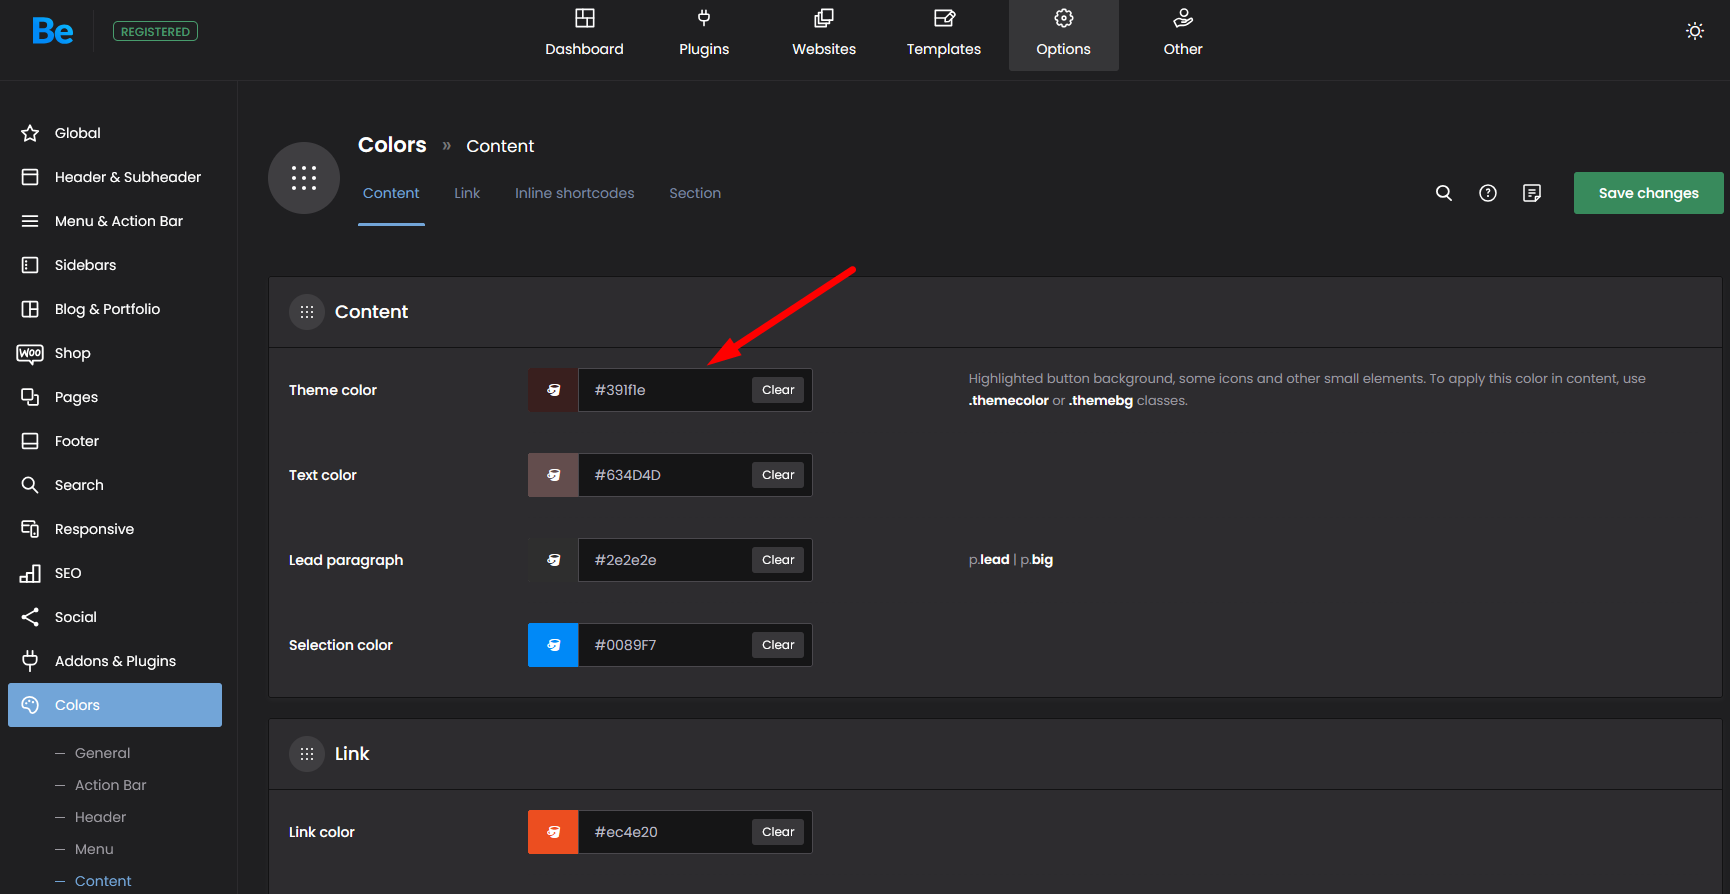The image size is (1730, 894).
Task: Open the Lead paragraph color swatch picker
Action: [x=553, y=560]
